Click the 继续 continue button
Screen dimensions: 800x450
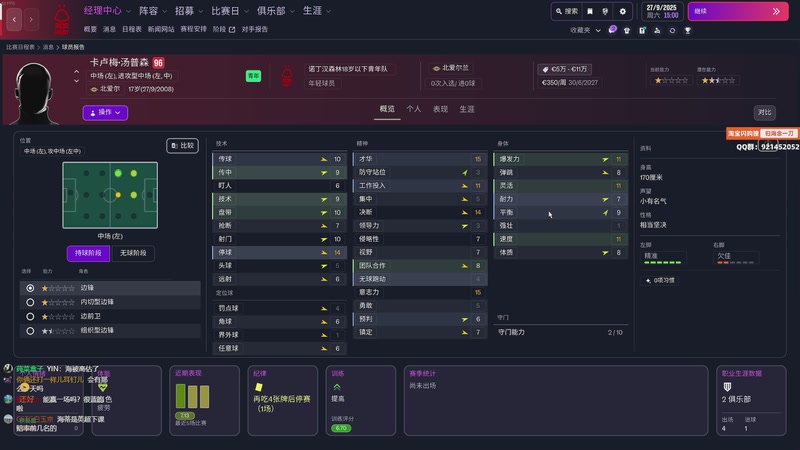738,11
